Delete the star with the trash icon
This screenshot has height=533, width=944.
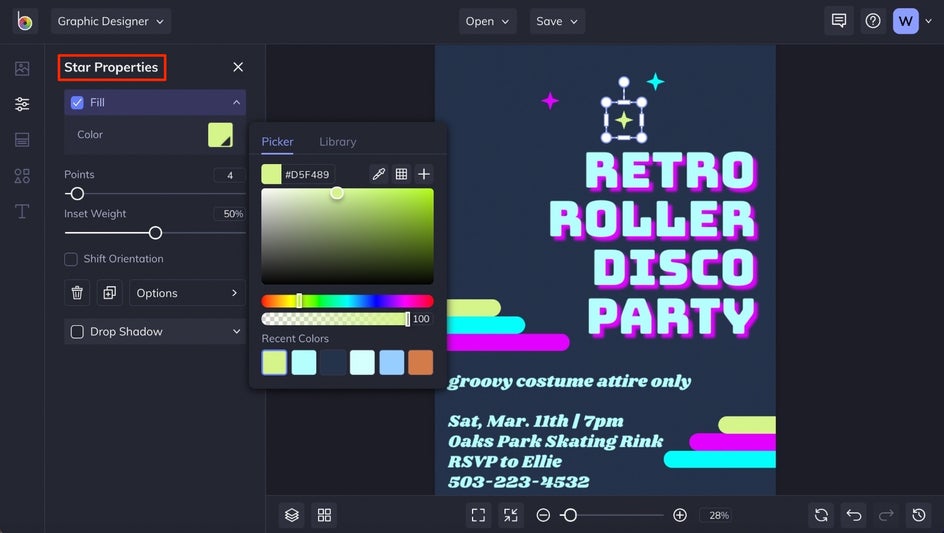(x=77, y=293)
